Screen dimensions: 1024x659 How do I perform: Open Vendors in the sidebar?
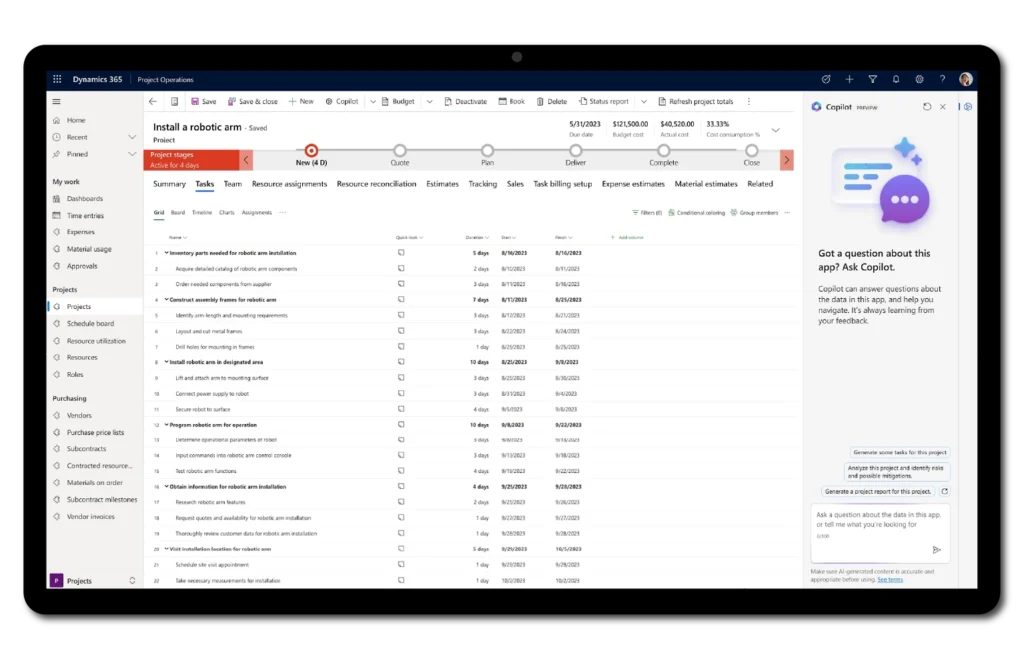79,415
